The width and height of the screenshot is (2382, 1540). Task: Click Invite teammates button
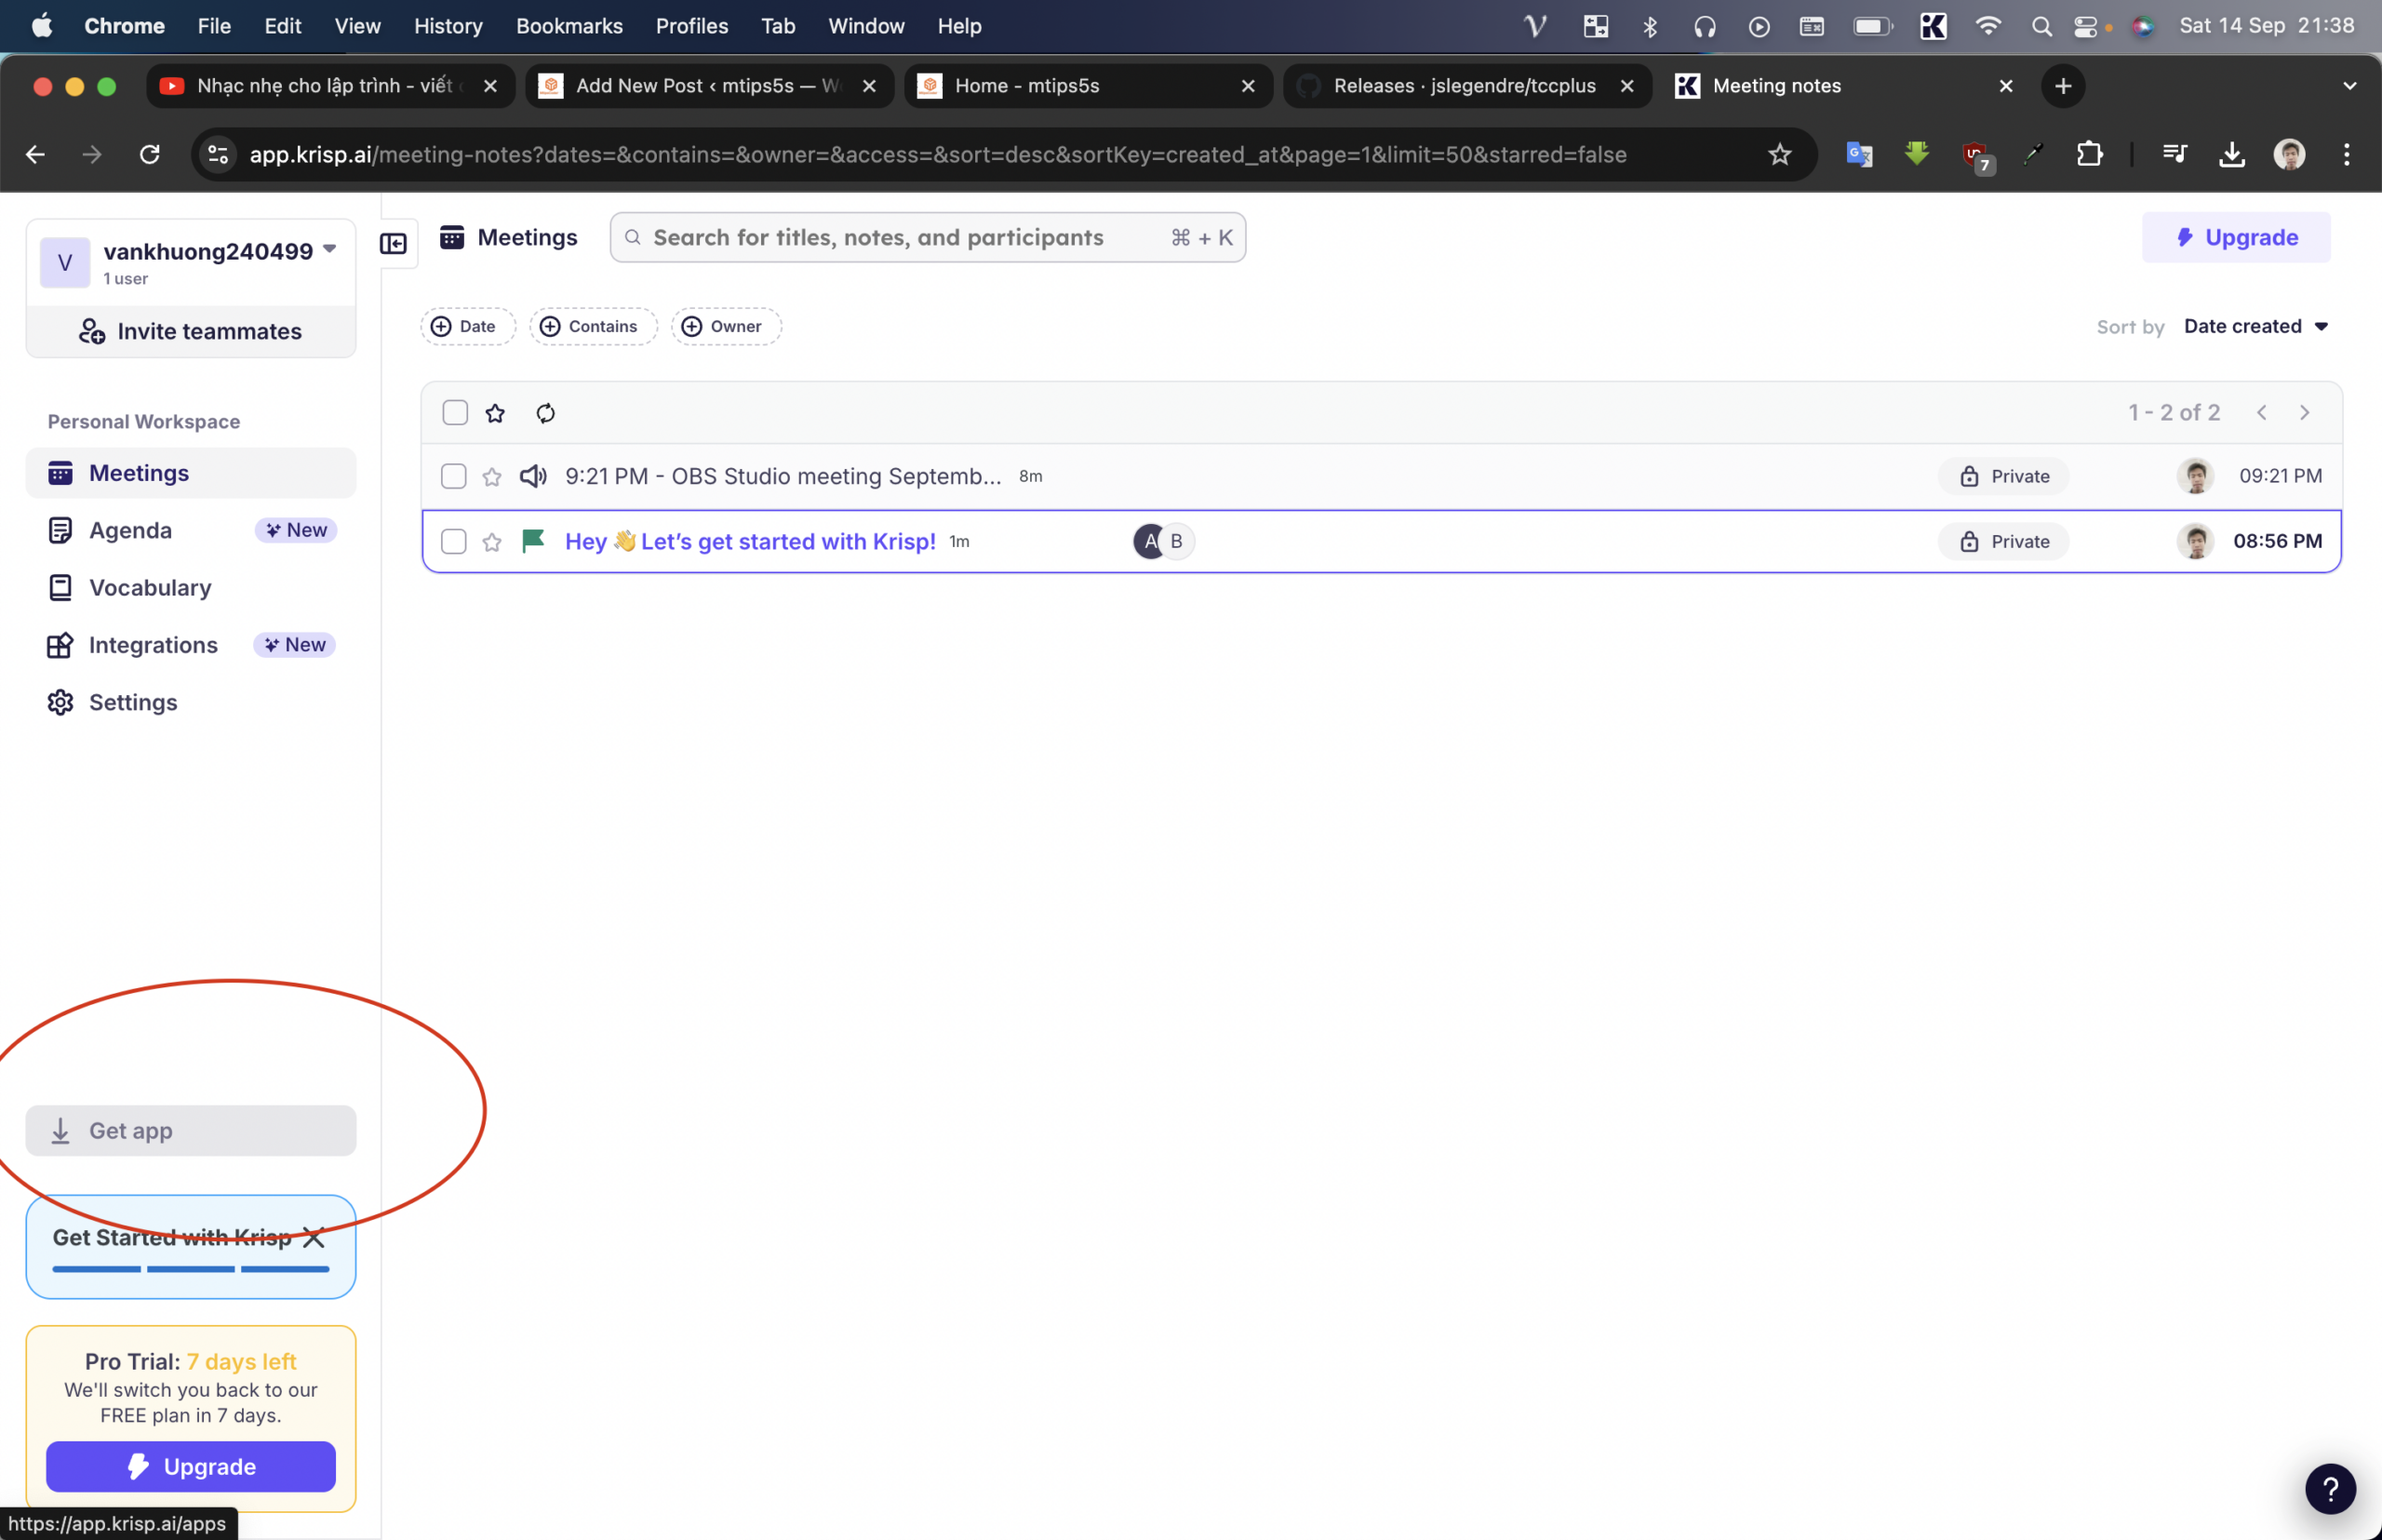point(191,331)
